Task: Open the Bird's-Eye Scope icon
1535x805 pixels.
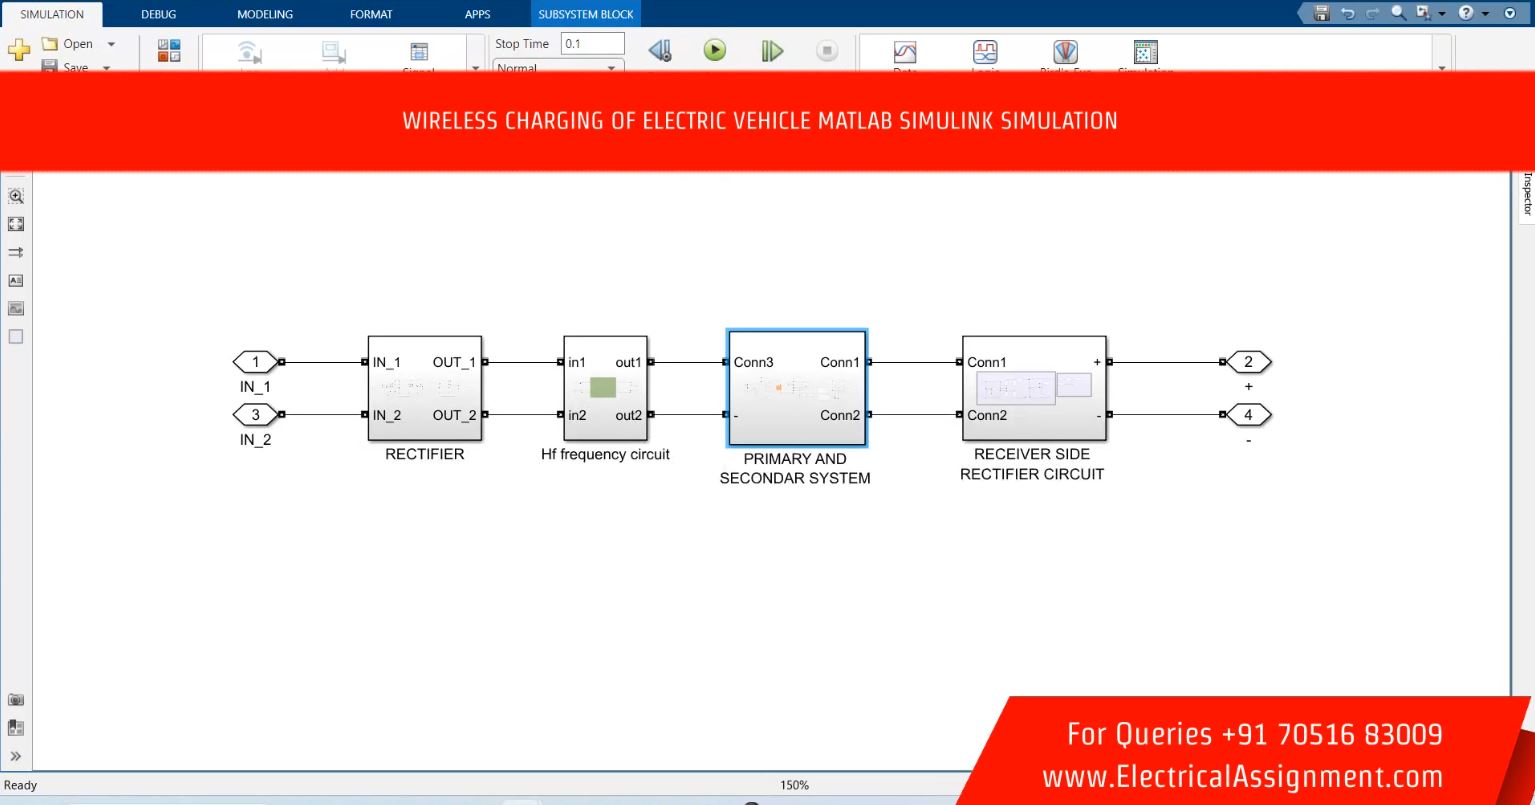Action: tap(1065, 52)
